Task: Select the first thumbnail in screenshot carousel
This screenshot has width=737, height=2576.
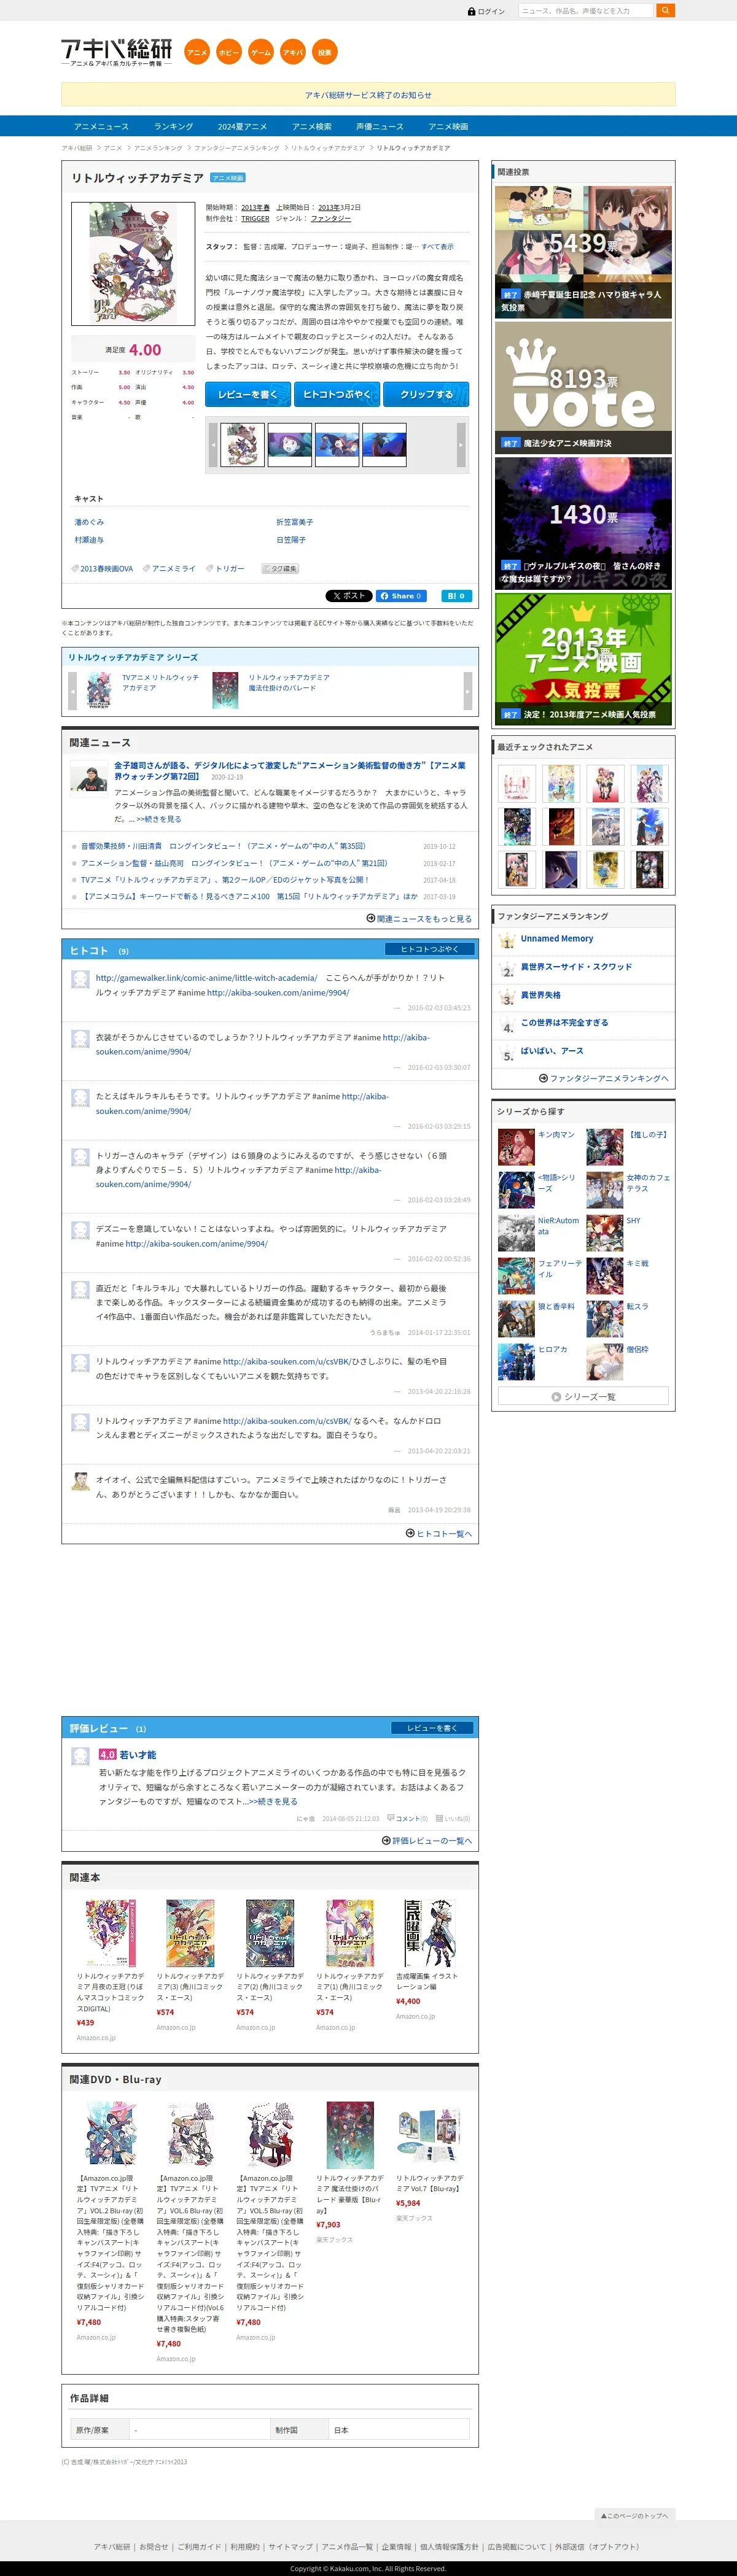Action: [x=242, y=445]
